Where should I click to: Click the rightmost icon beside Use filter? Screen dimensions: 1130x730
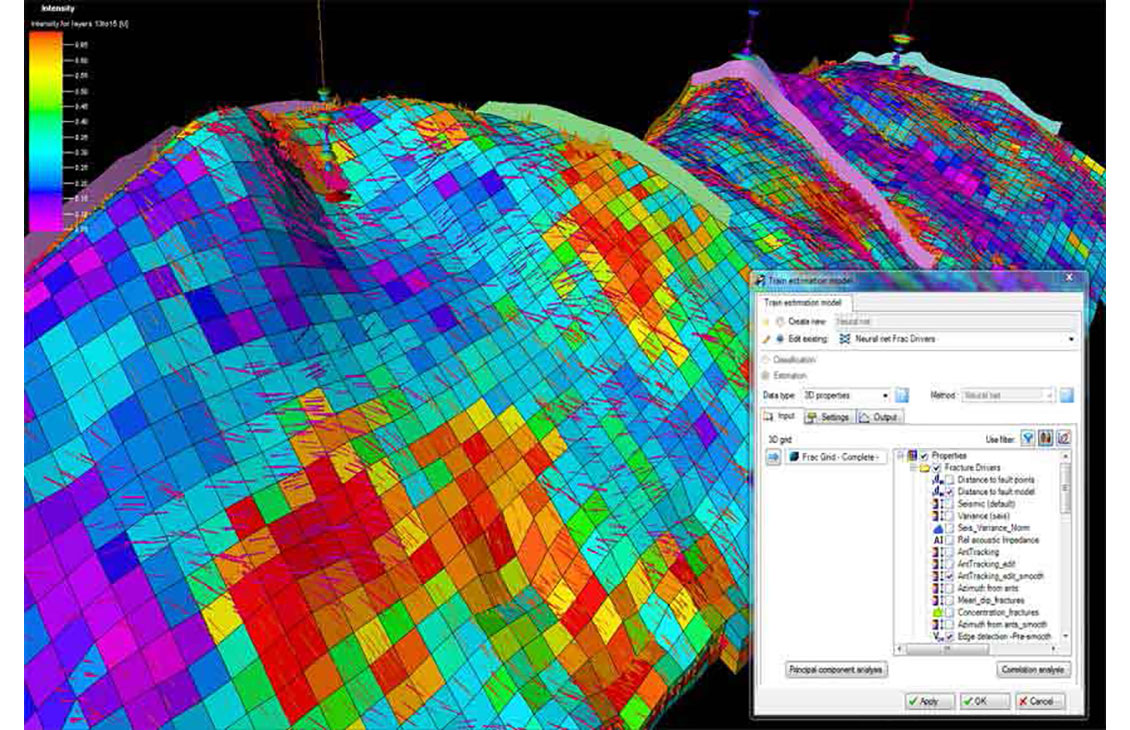1063,438
